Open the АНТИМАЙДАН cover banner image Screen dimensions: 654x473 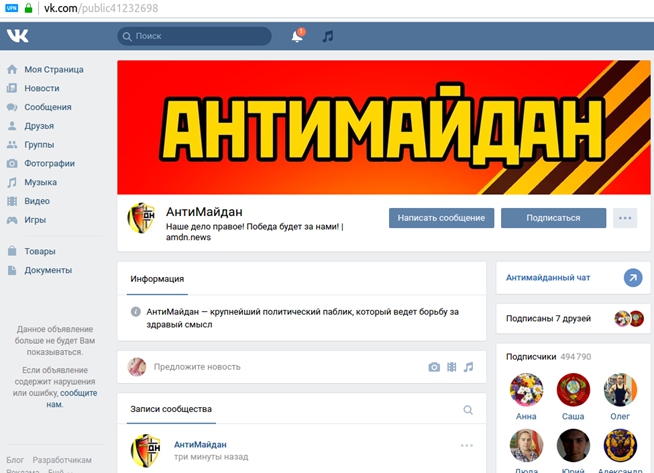point(384,127)
